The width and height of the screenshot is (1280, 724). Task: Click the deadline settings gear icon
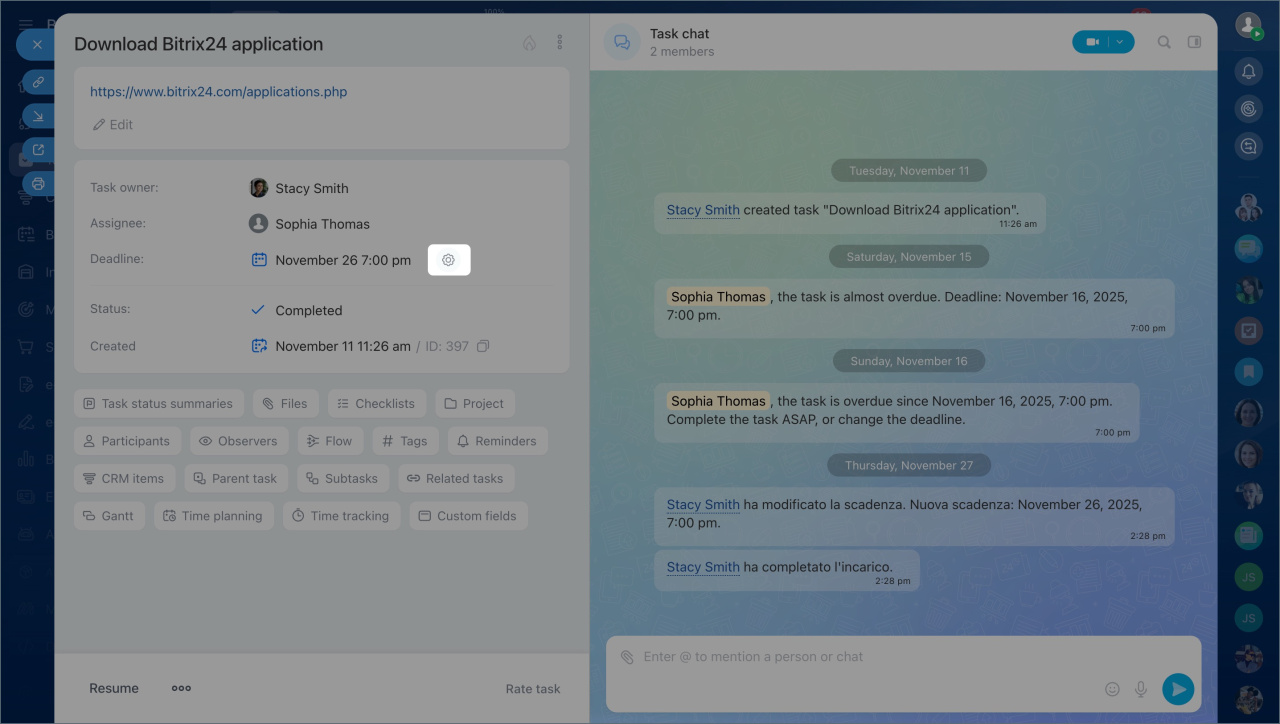pyautogui.click(x=448, y=260)
